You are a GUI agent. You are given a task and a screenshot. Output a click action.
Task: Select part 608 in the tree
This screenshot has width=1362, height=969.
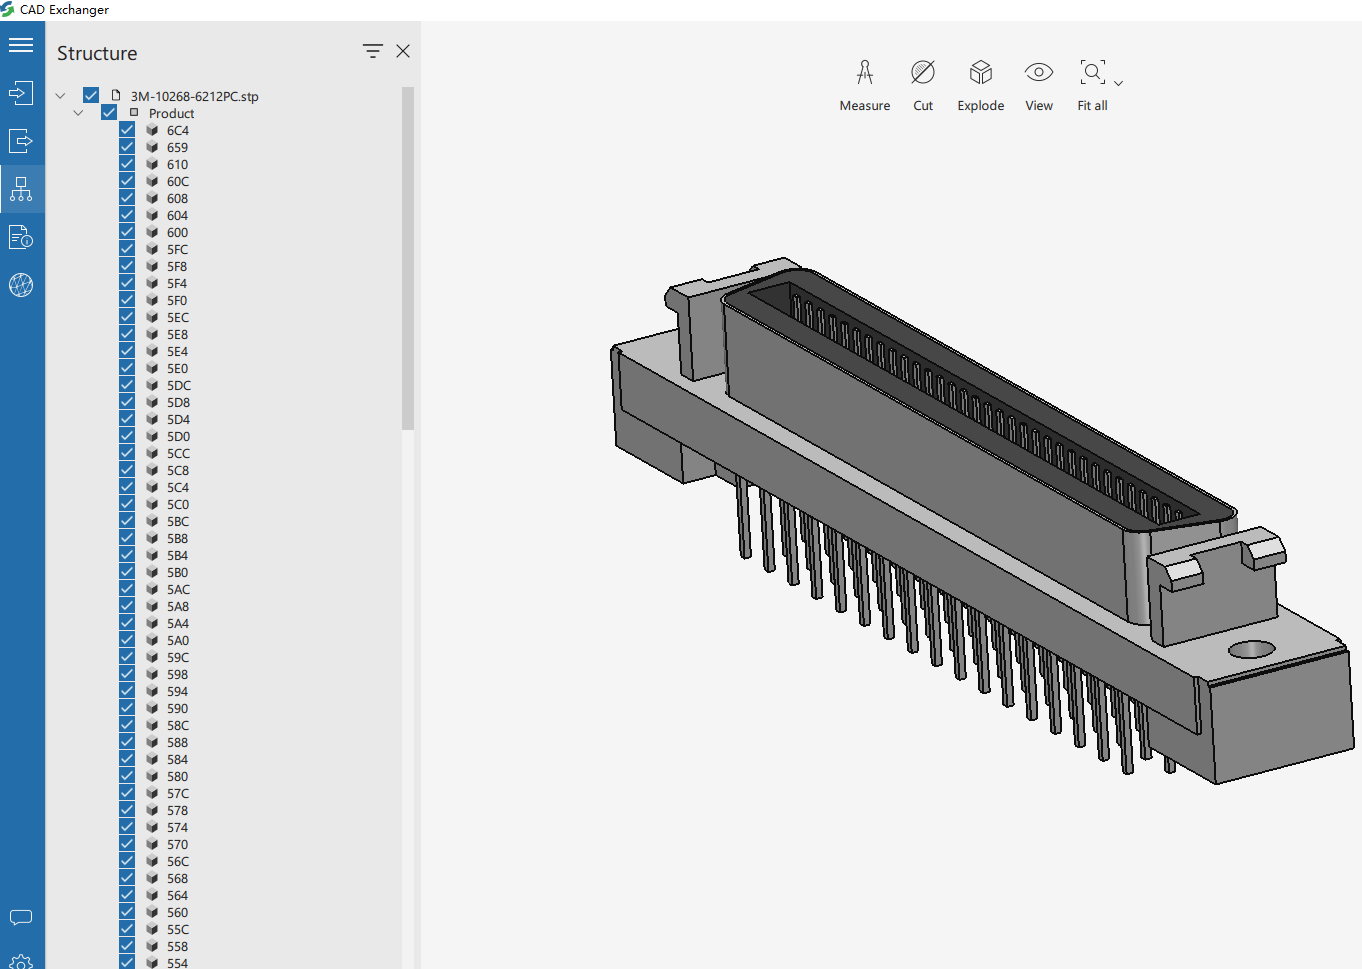177,198
